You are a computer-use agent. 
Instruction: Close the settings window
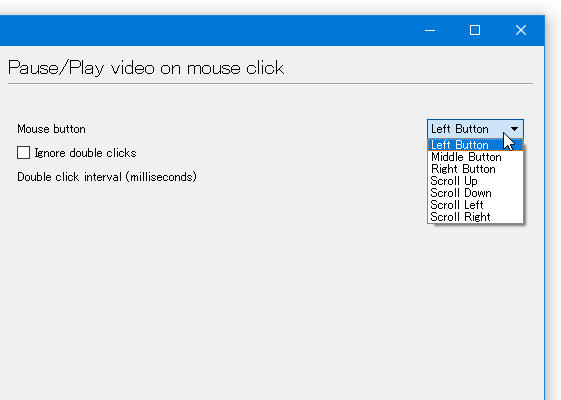pyautogui.click(x=521, y=30)
